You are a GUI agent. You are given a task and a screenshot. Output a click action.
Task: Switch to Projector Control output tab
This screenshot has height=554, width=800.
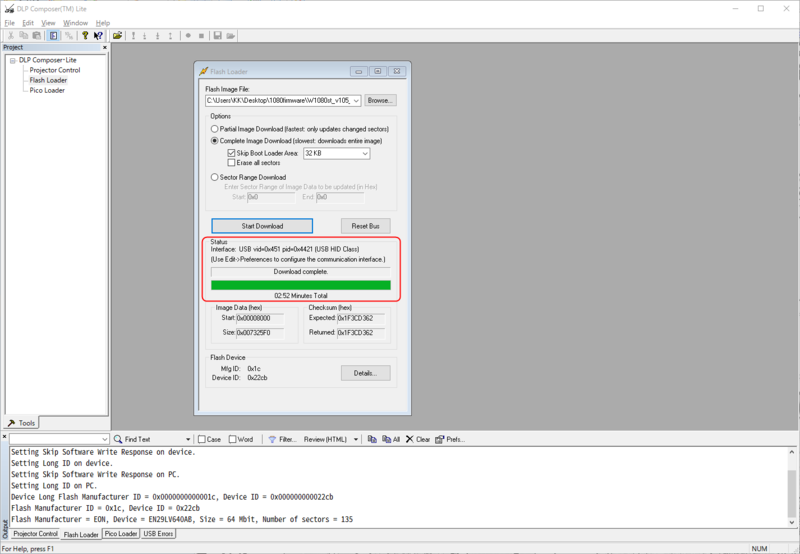pyautogui.click(x=35, y=534)
